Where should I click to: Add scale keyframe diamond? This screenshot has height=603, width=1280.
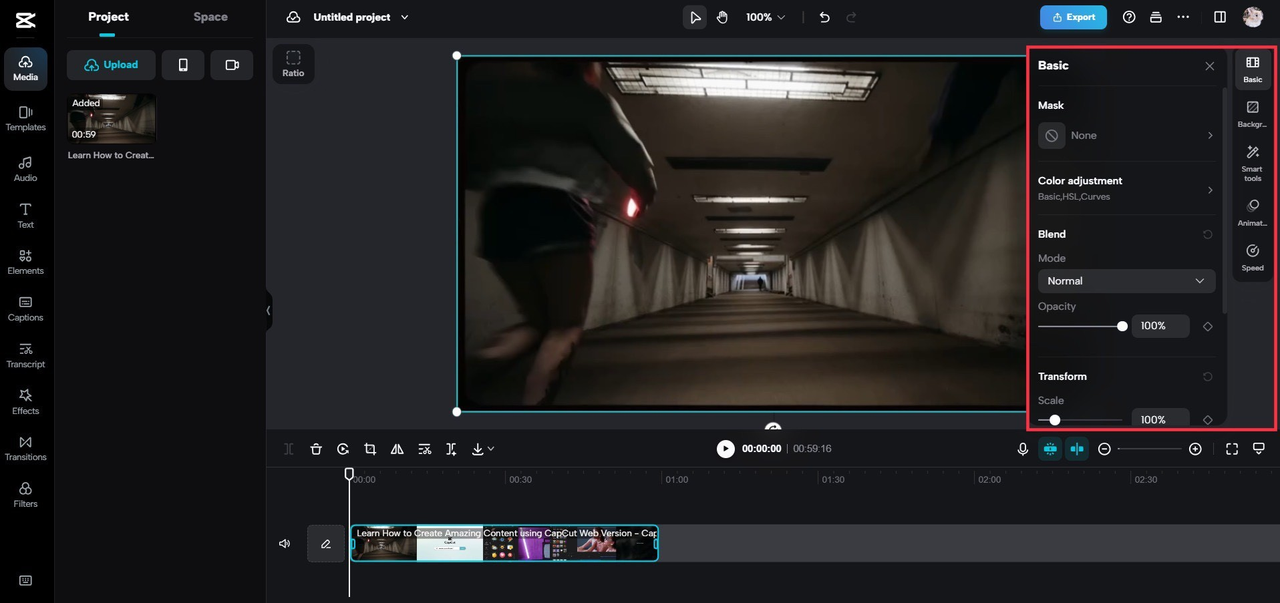point(1207,420)
